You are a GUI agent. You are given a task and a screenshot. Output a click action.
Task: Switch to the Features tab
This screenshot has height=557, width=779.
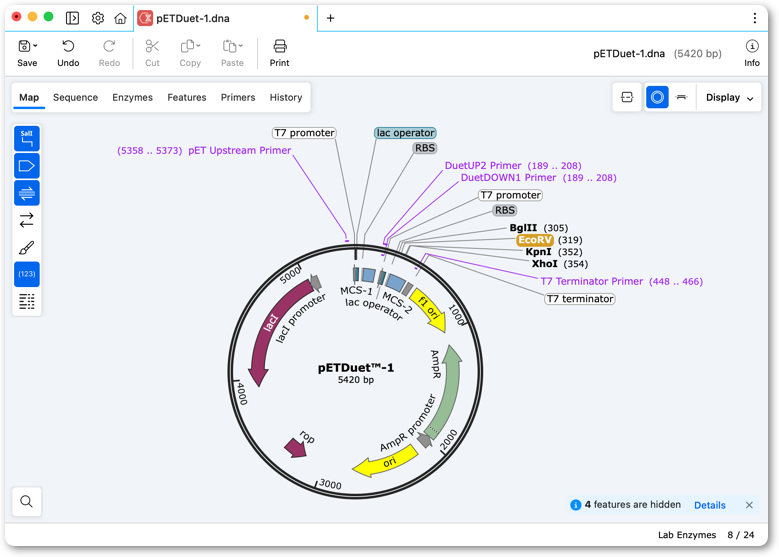coord(187,97)
